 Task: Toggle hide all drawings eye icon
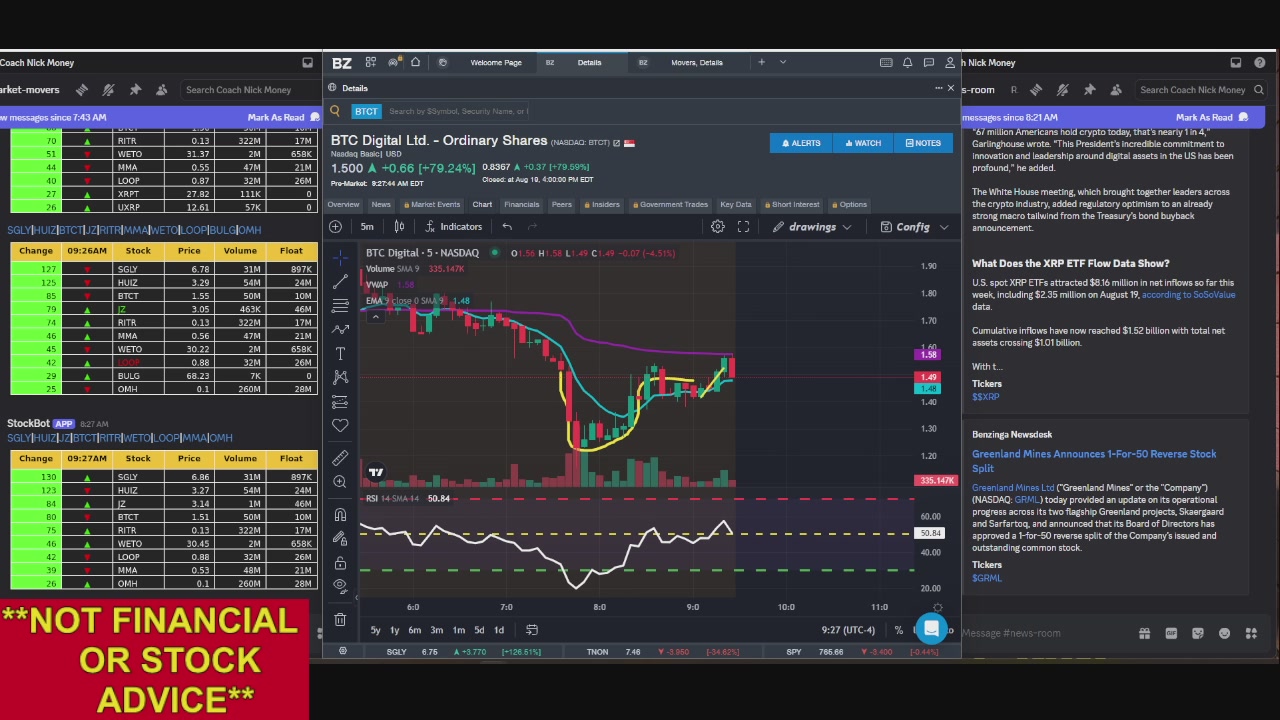[340, 586]
